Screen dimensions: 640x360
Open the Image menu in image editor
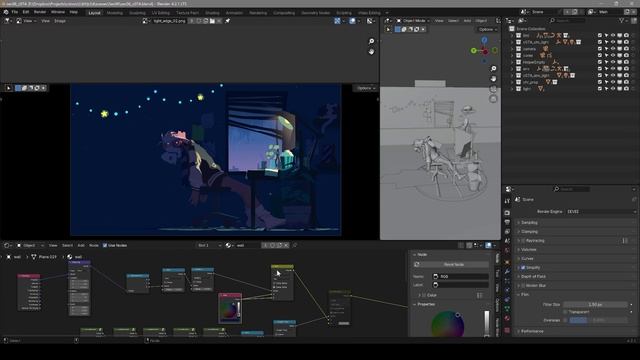60,21
